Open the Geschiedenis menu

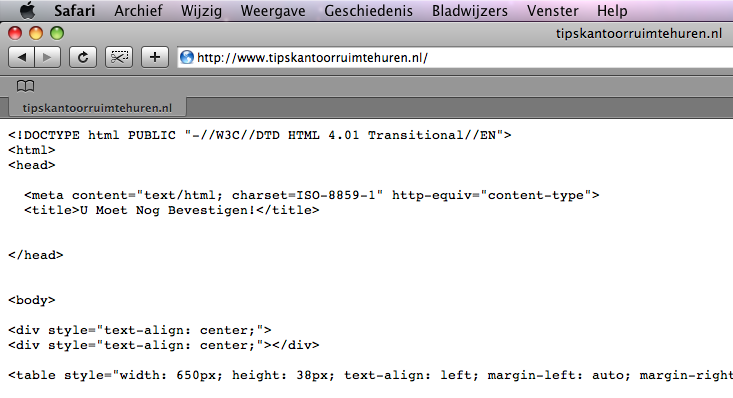(x=368, y=11)
